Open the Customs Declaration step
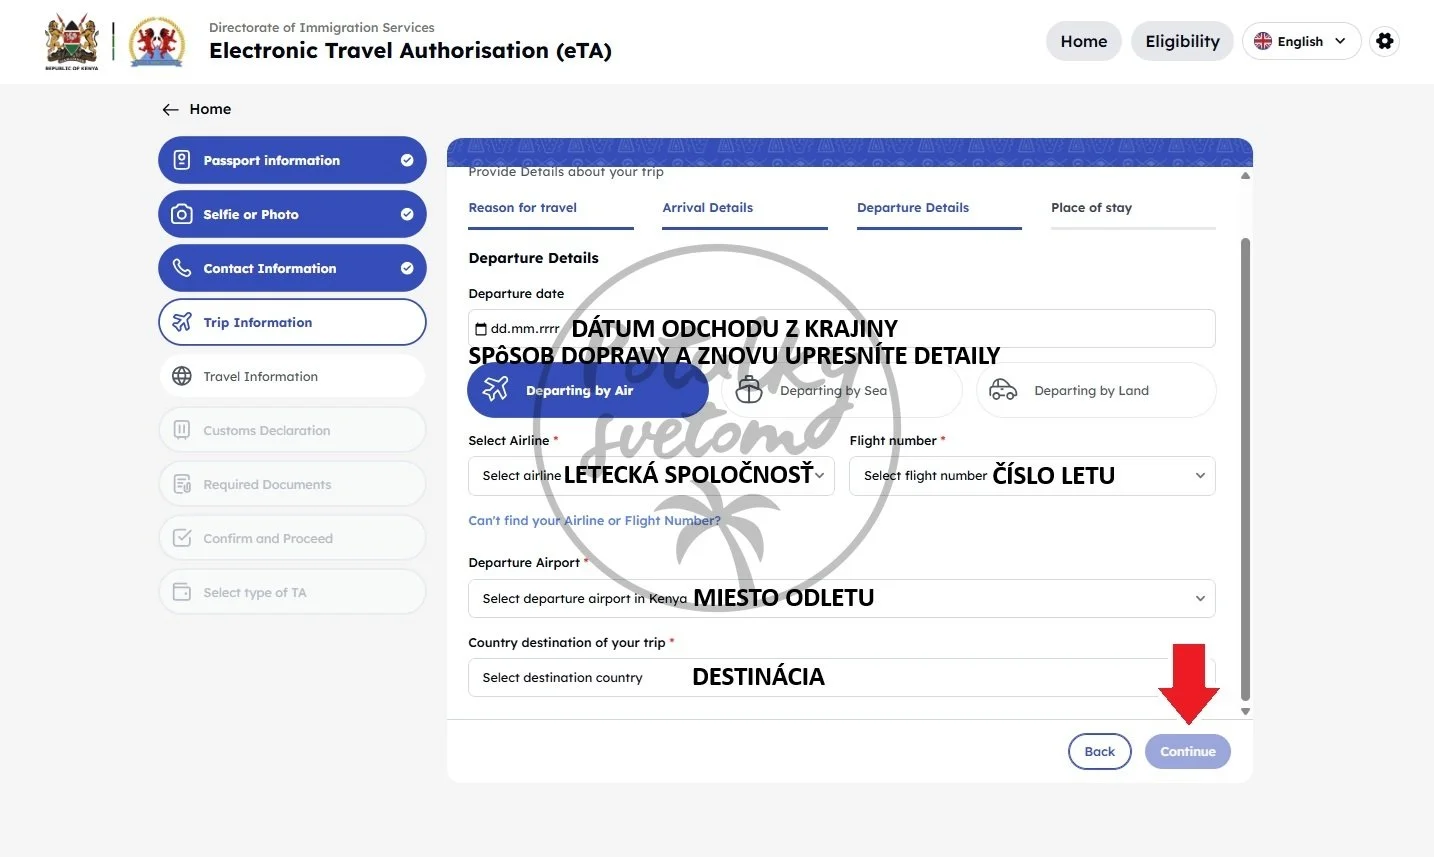Image resolution: width=1434 pixels, height=857 pixels. [292, 430]
